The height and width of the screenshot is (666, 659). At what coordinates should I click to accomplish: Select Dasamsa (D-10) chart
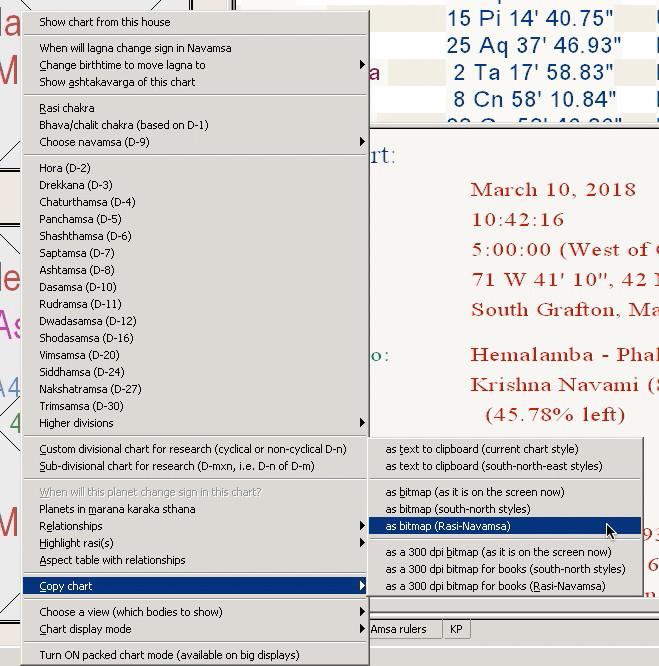point(77,287)
